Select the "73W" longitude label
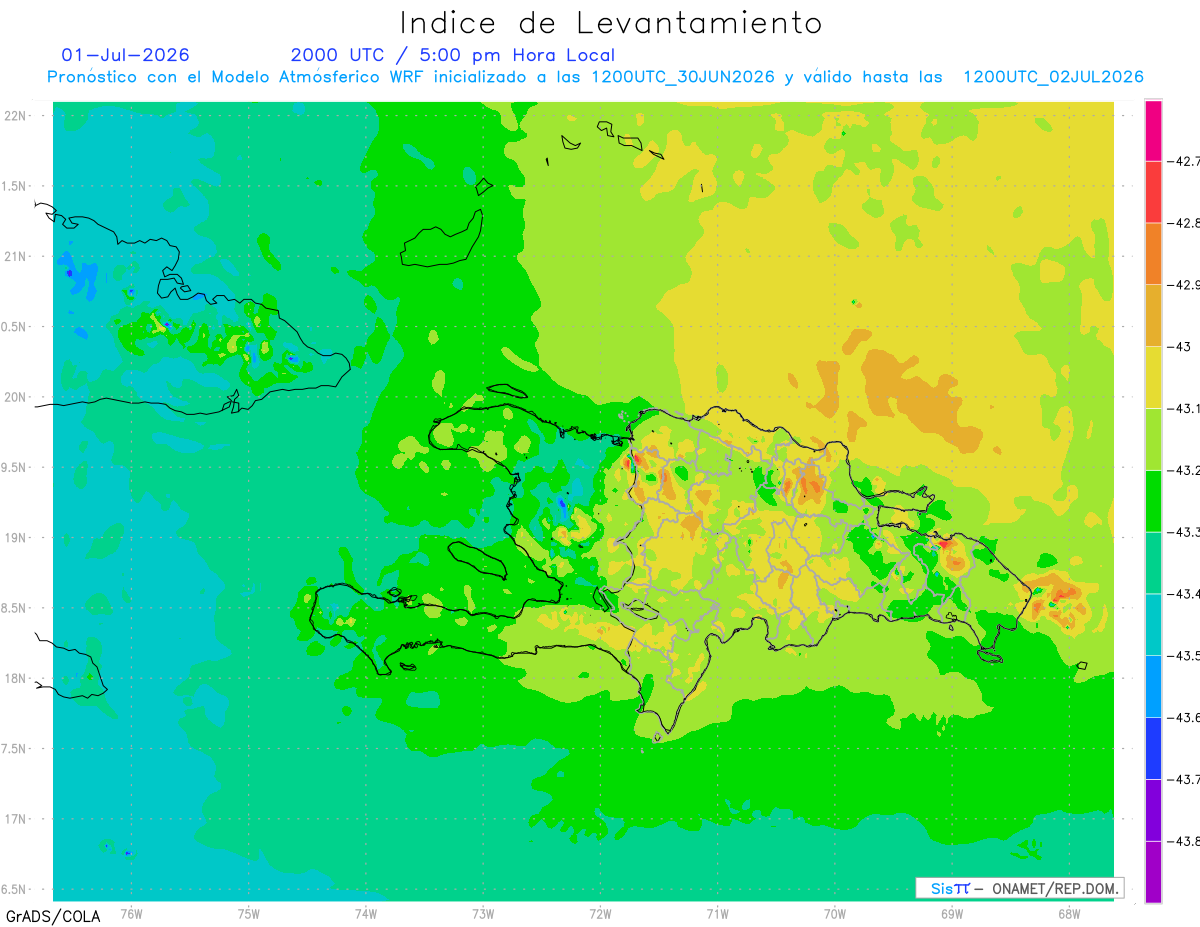 tap(483, 913)
